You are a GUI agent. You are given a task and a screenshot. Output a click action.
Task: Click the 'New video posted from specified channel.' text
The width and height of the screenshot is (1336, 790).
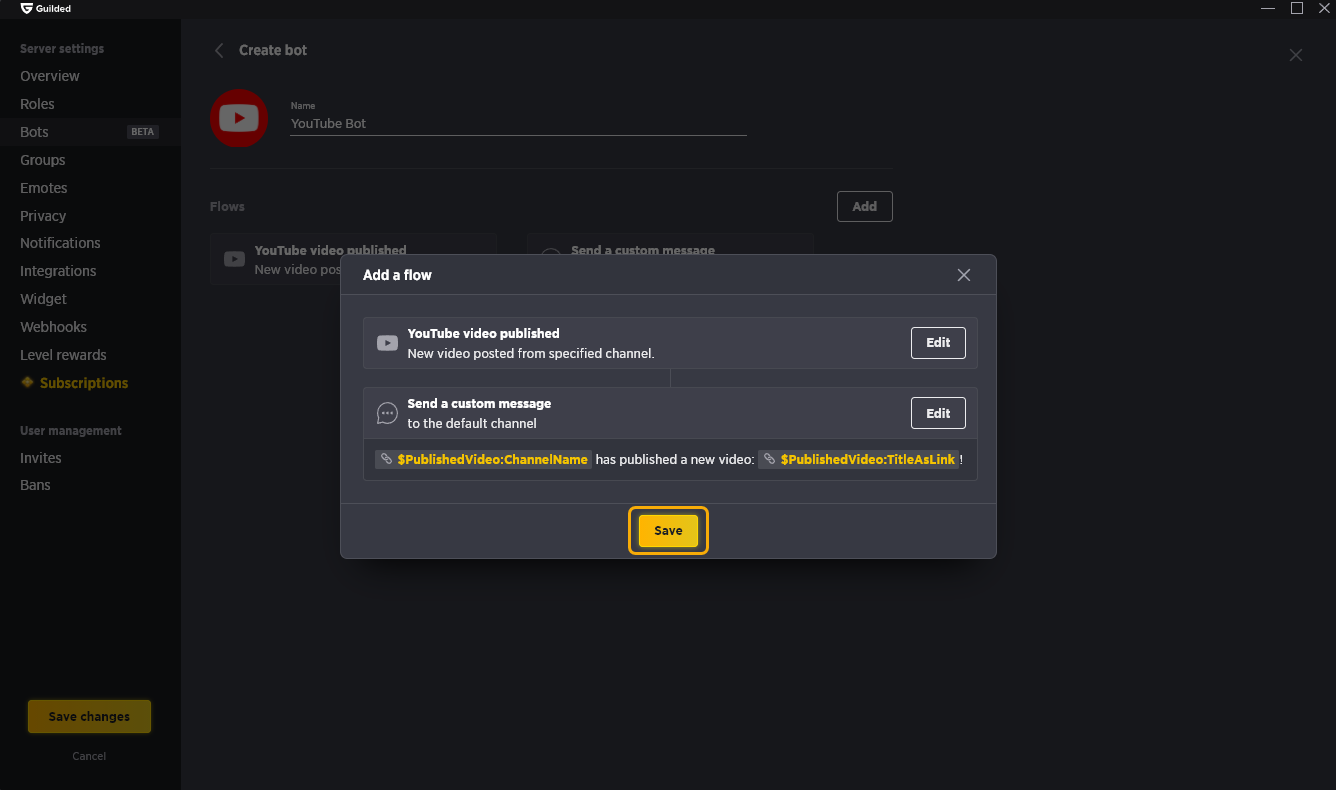(x=531, y=354)
